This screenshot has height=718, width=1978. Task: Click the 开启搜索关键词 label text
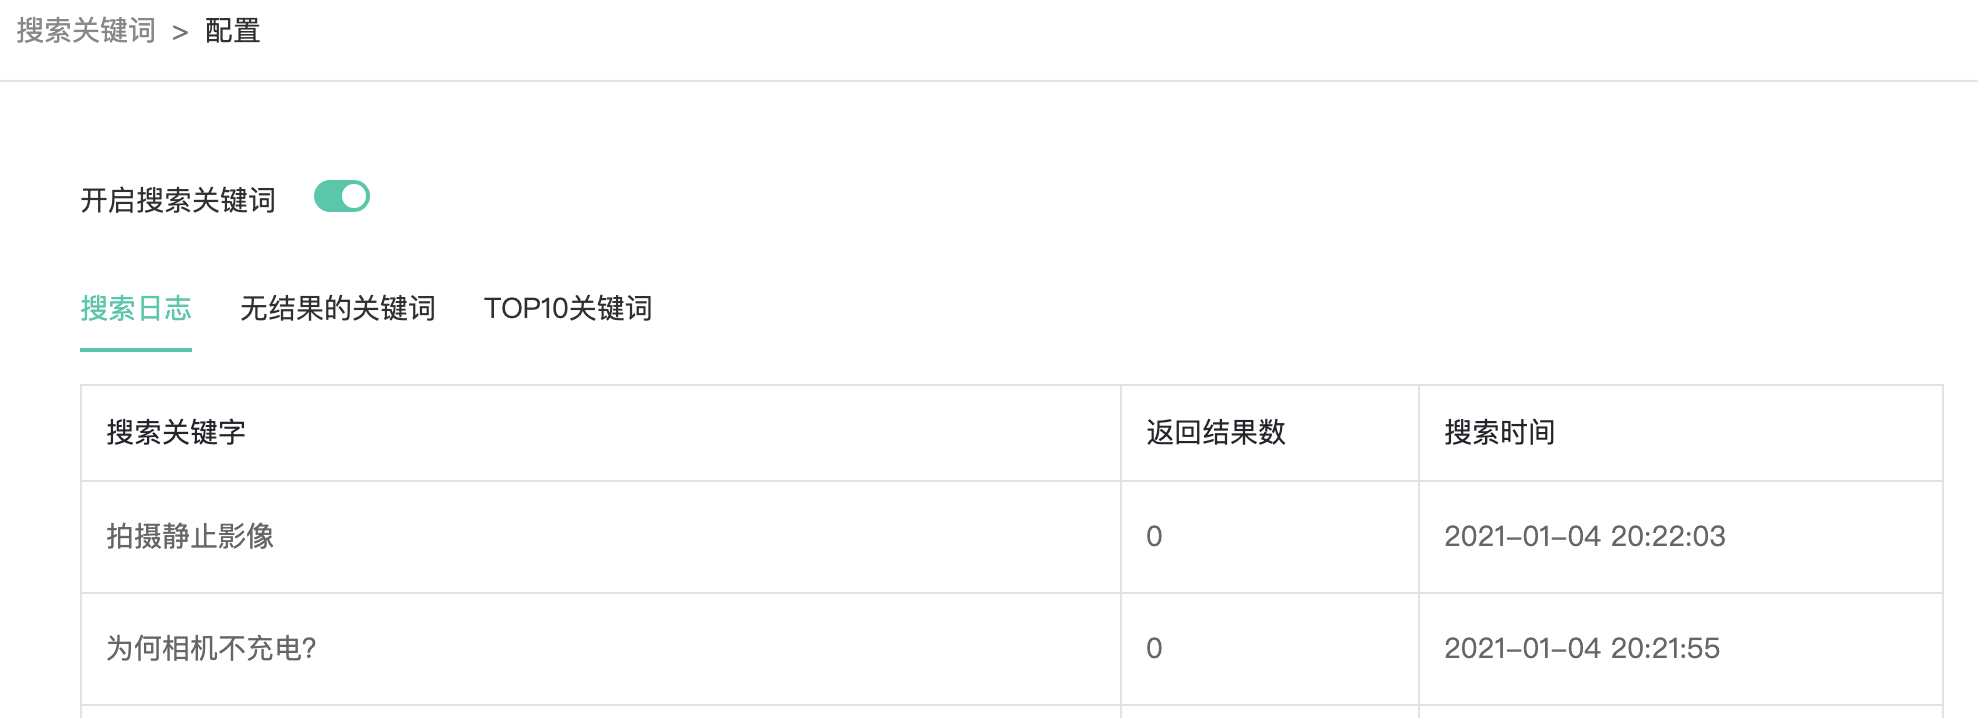click(x=178, y=200)
